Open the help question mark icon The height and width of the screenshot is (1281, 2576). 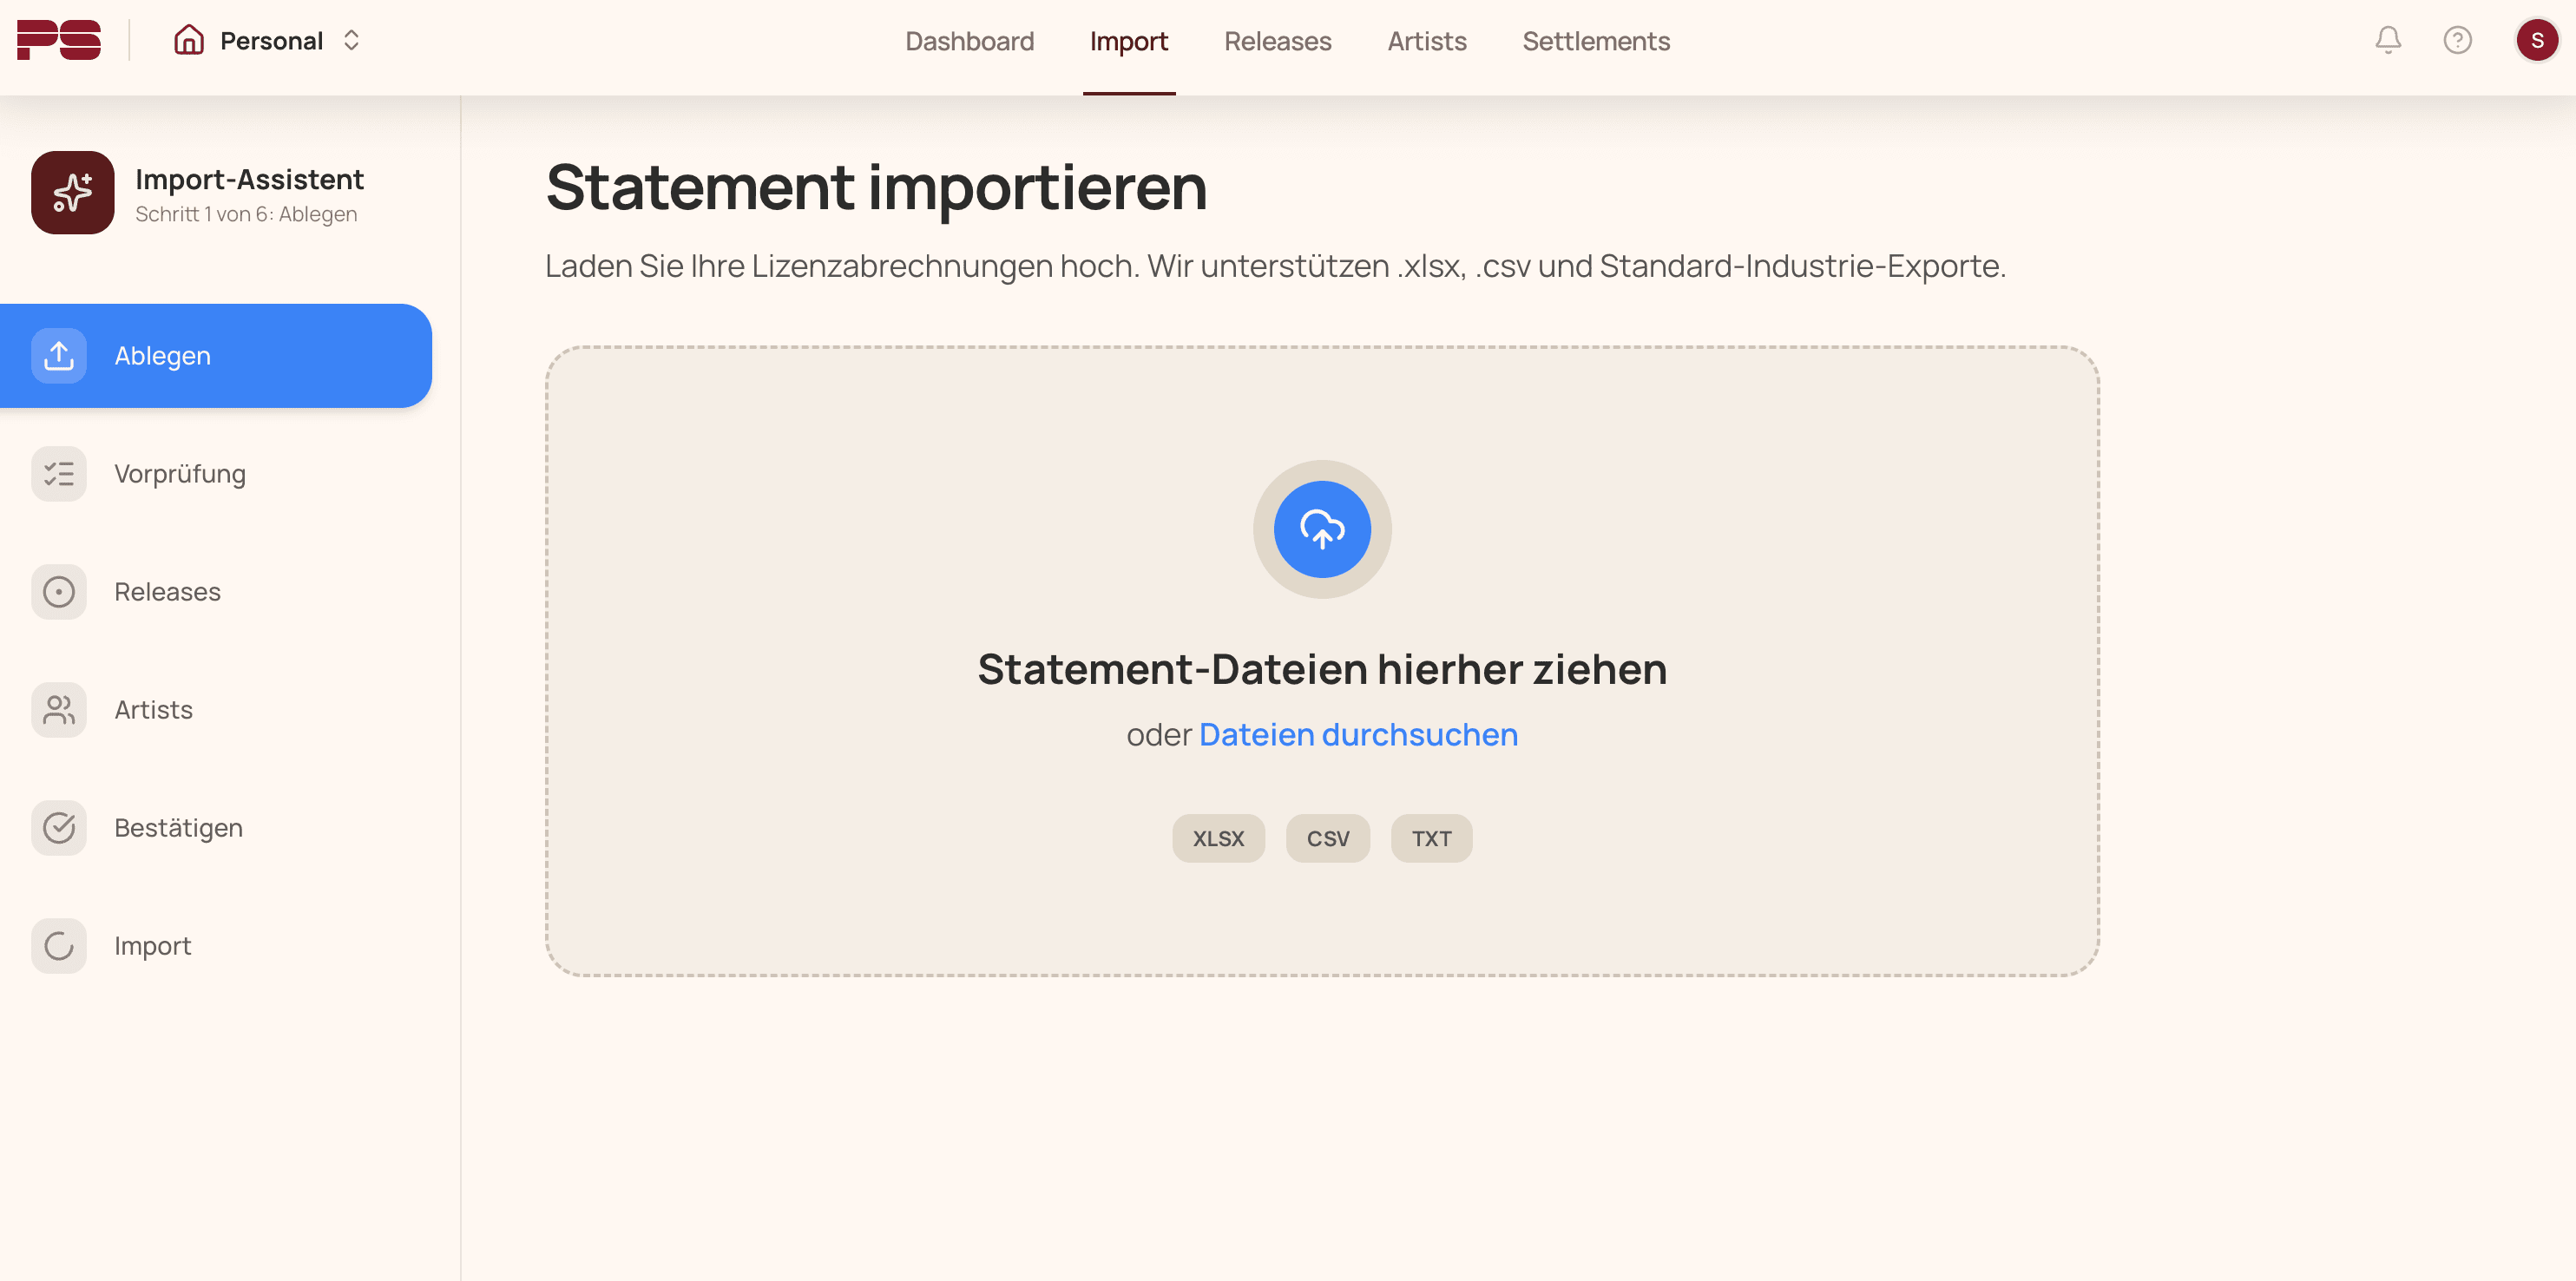2457,40
